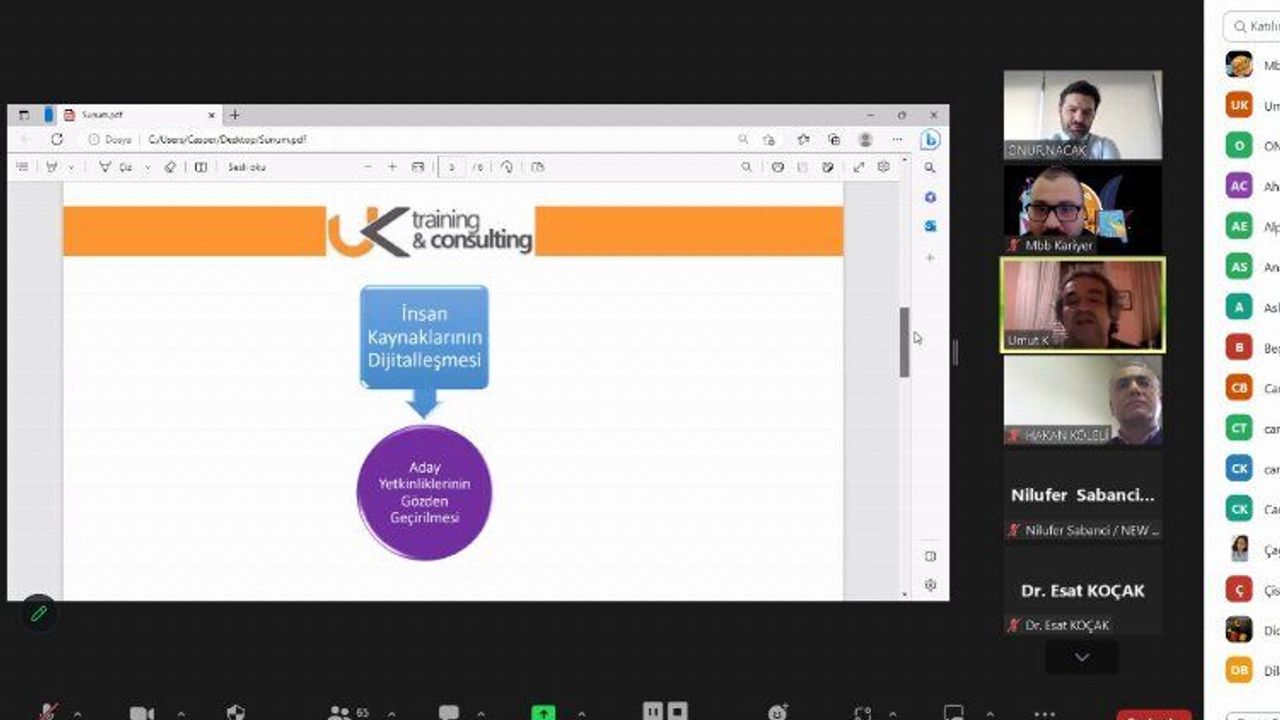Open the participants panel icon

[x=341, y=712]
